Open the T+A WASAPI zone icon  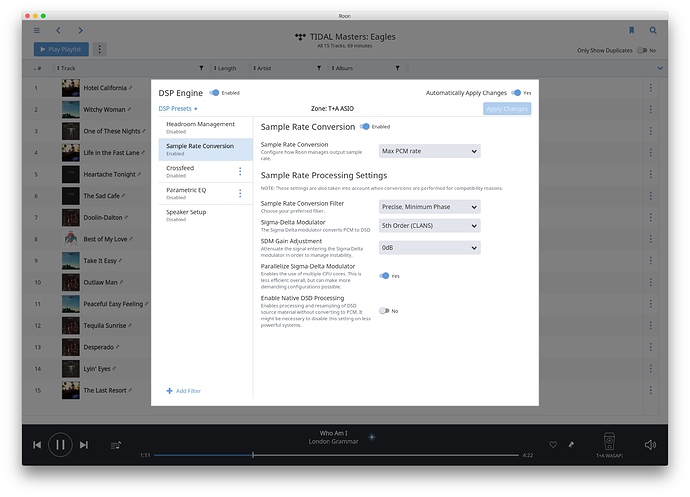[609, 442]
